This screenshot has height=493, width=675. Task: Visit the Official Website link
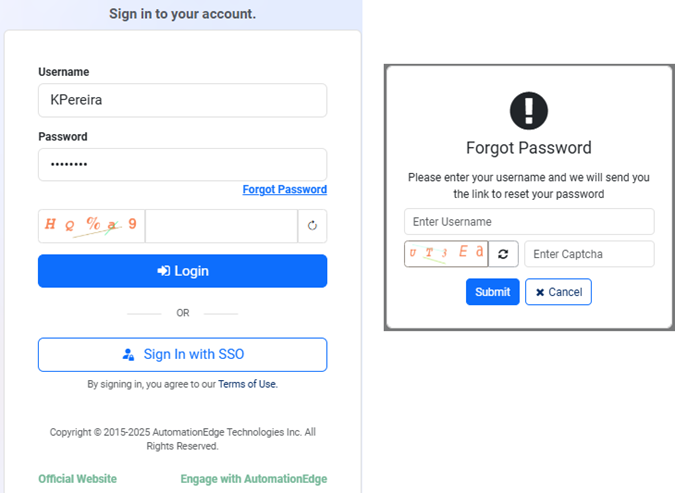[77, 479]
